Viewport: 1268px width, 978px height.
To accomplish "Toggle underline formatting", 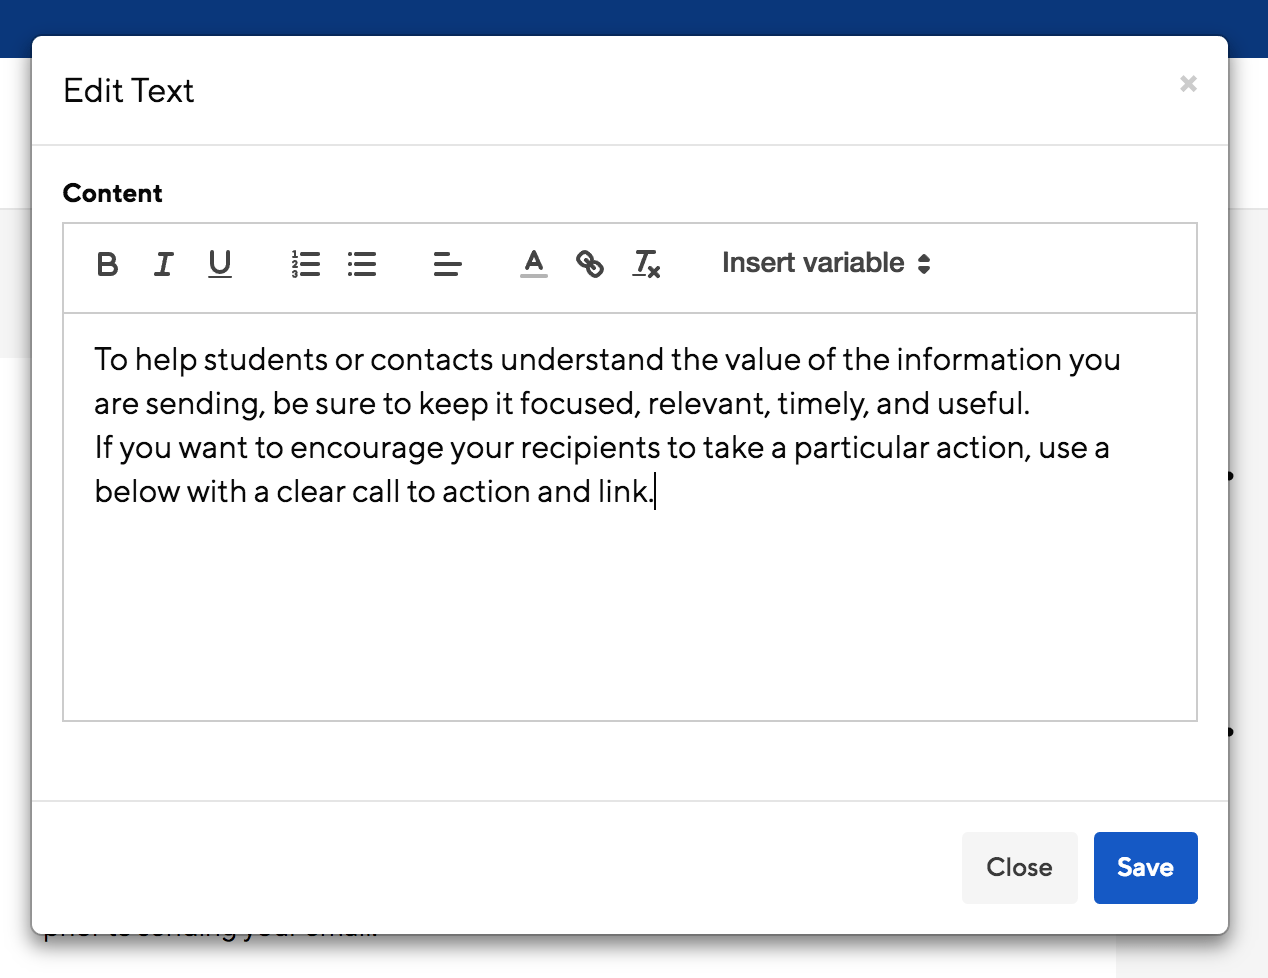I will tap(219, 265).
